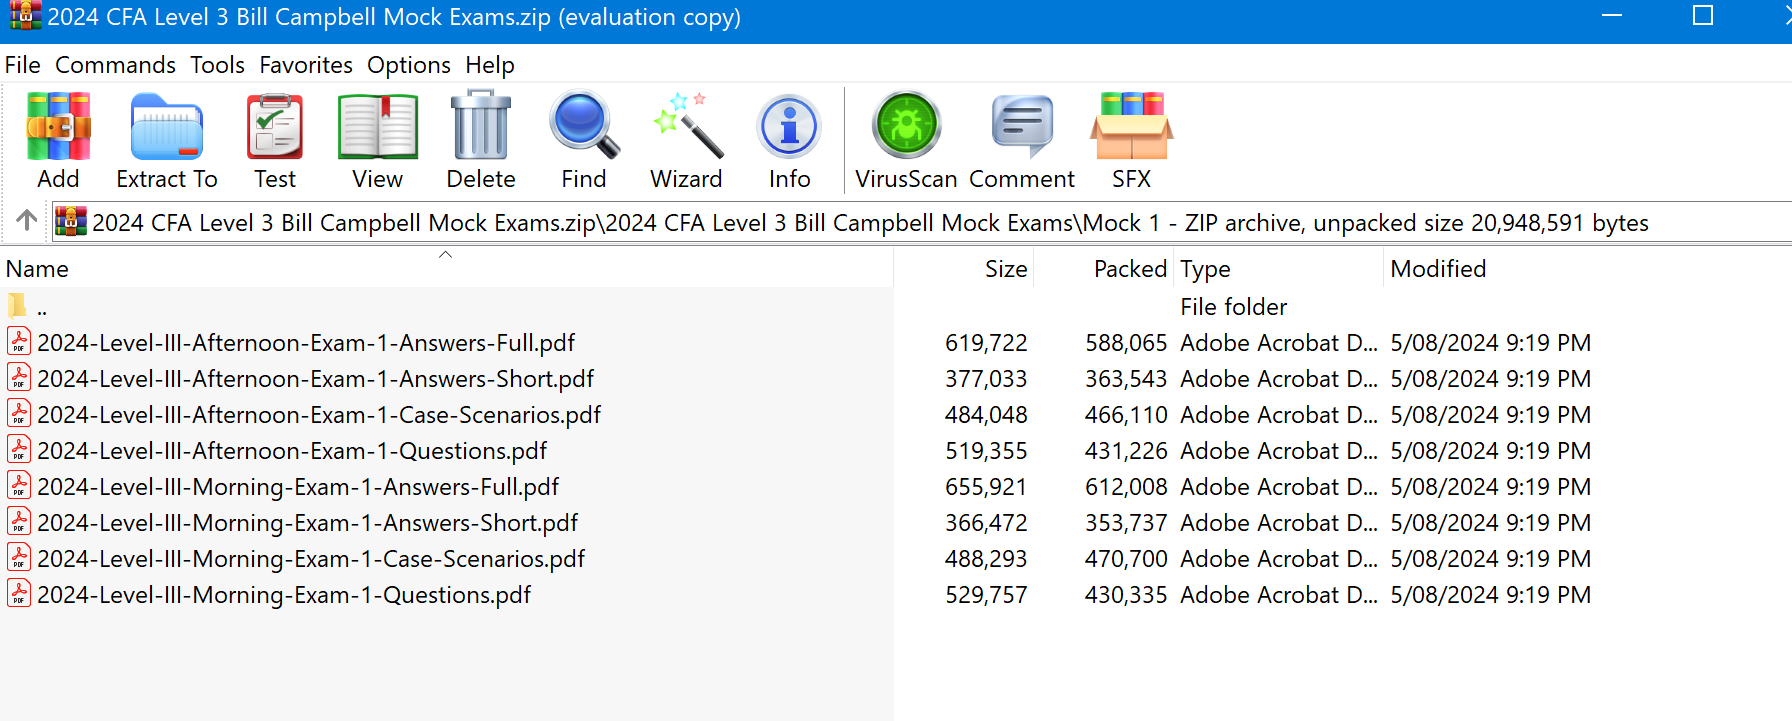Create SFX self-extracting archive
1792x721 pixels.
(x=1131, y=128)
